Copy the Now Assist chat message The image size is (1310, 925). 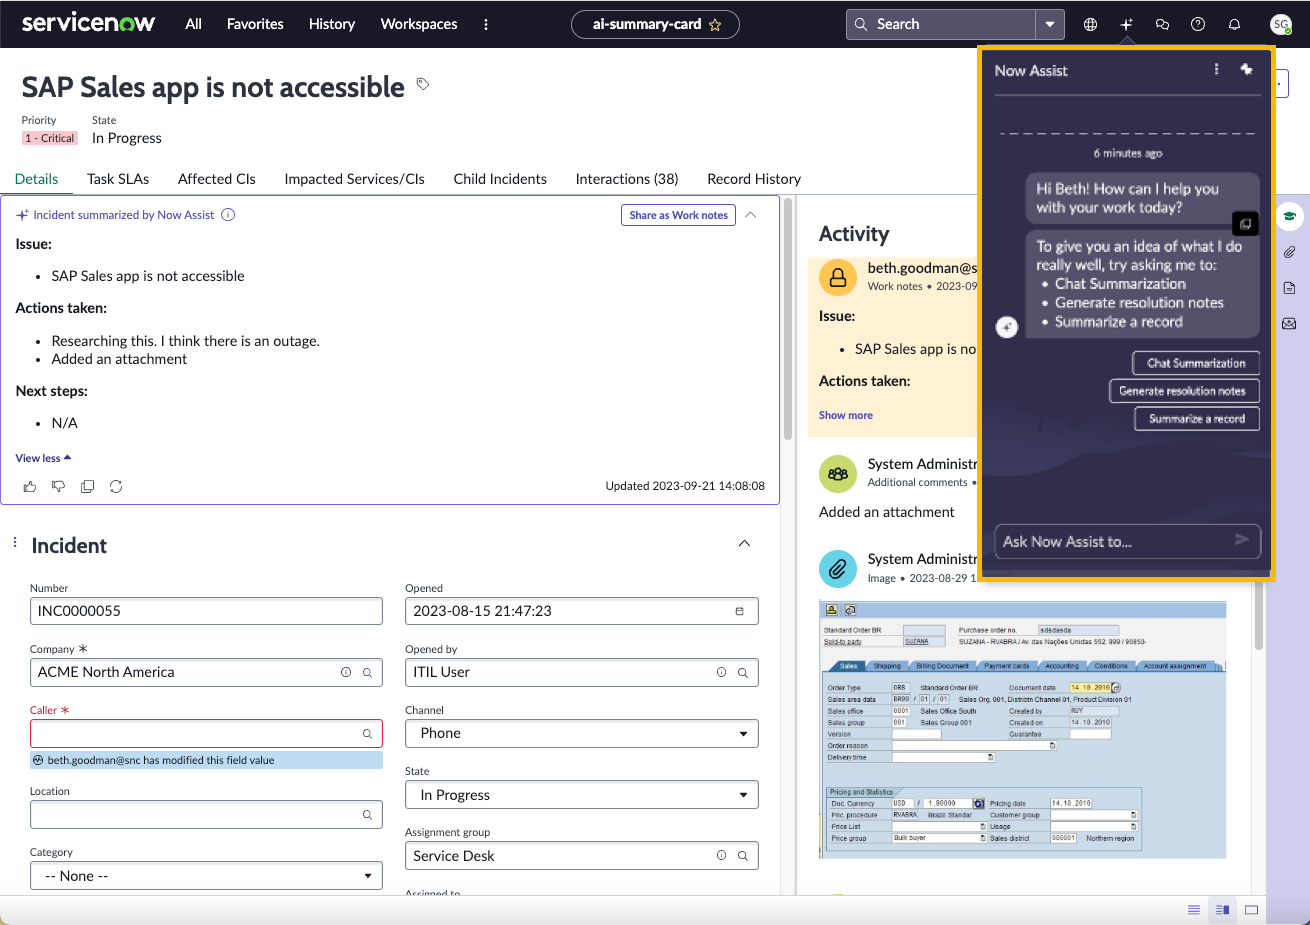coord(1246,224)
